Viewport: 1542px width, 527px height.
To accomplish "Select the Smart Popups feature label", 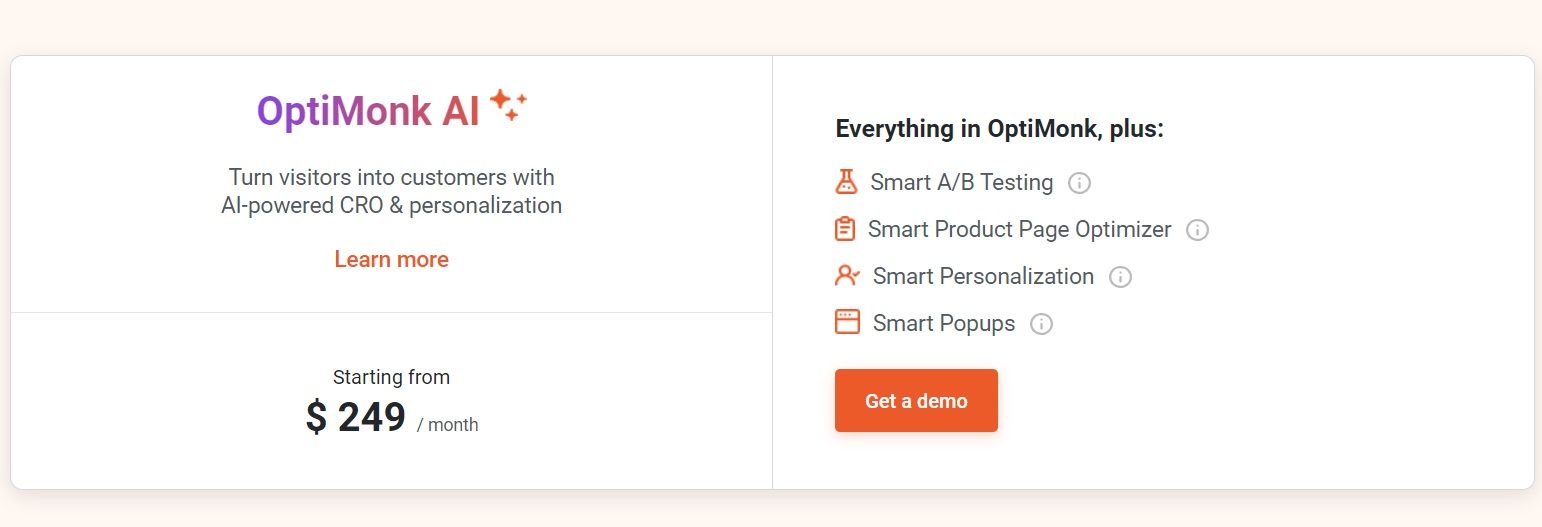I will coord(943,324).
